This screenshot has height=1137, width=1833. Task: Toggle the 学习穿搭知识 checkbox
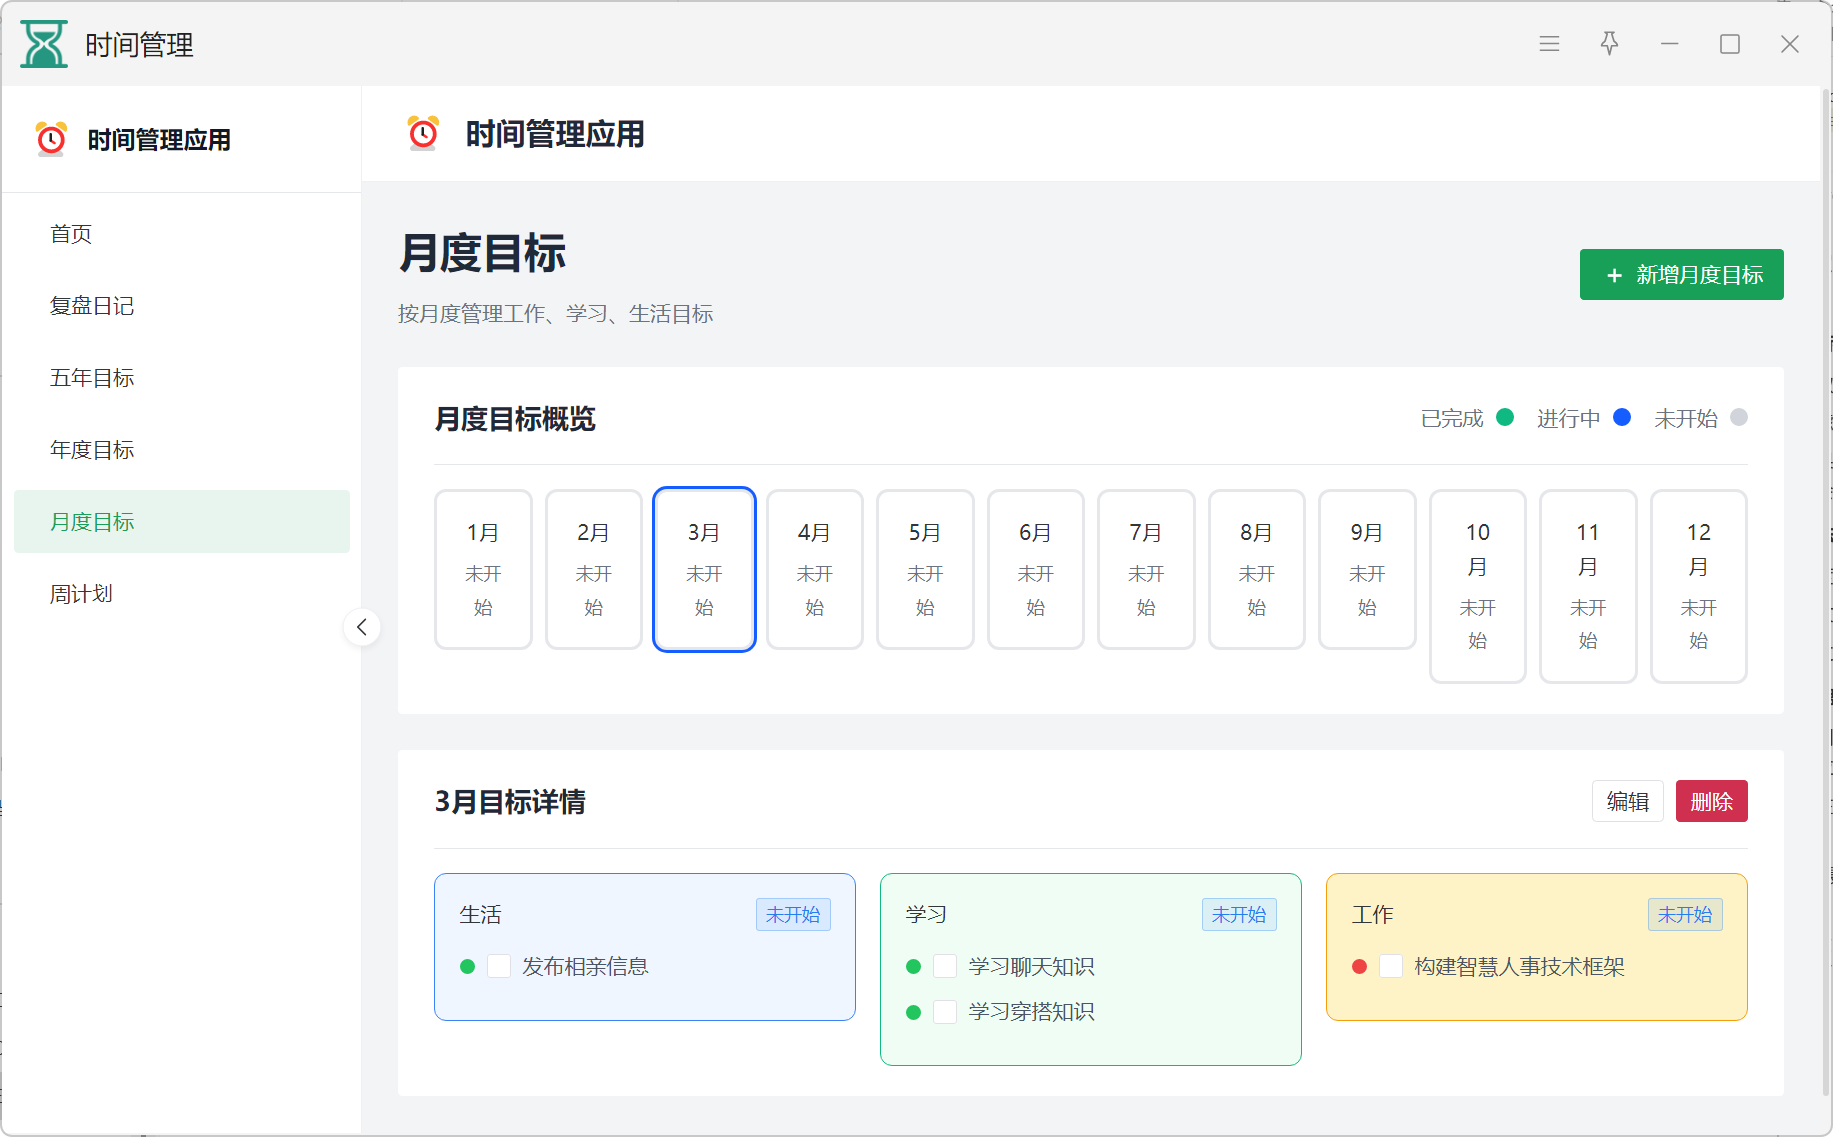click(945, 1012)
